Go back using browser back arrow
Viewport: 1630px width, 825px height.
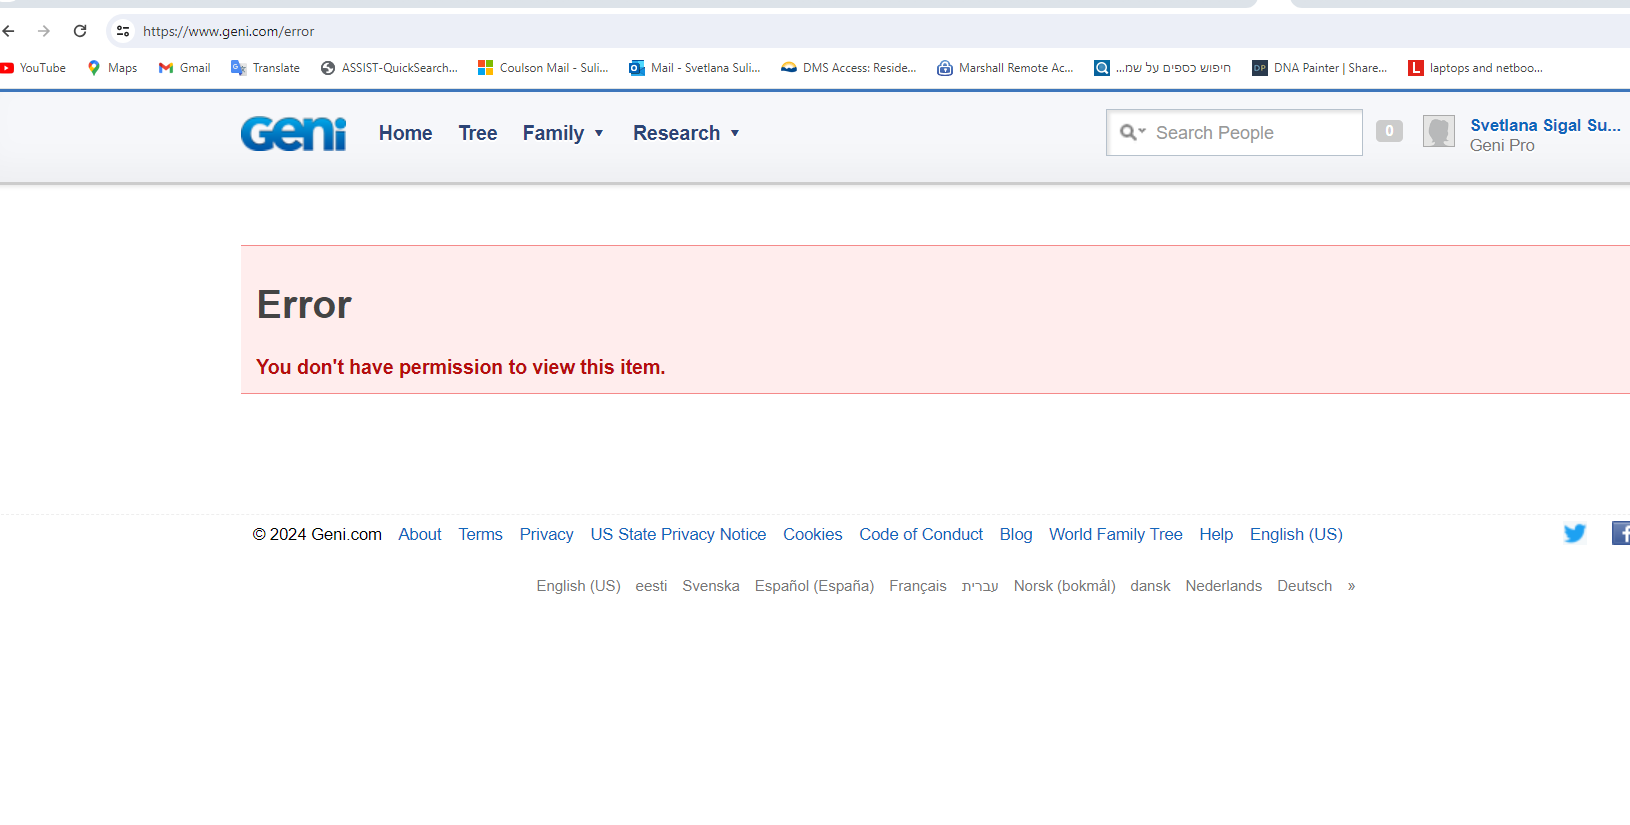(9, 31)
